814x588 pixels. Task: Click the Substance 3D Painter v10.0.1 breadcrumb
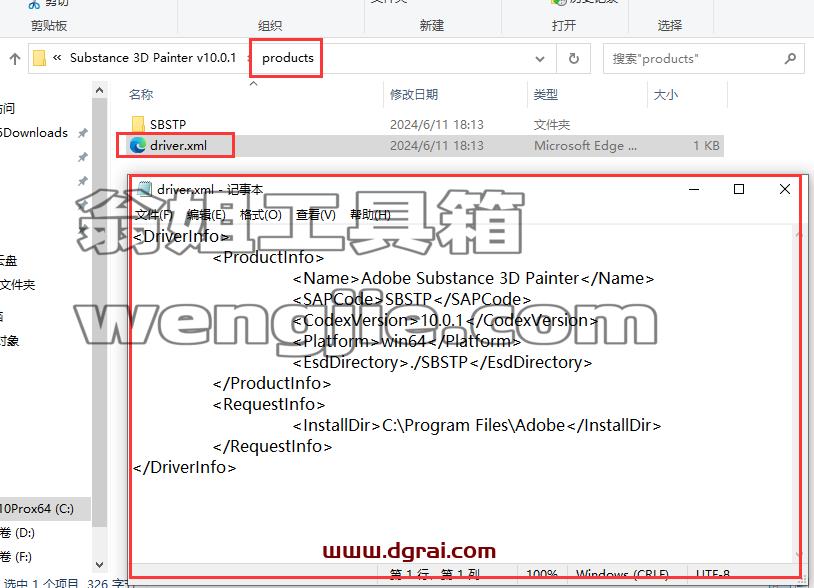pos(153,58)
